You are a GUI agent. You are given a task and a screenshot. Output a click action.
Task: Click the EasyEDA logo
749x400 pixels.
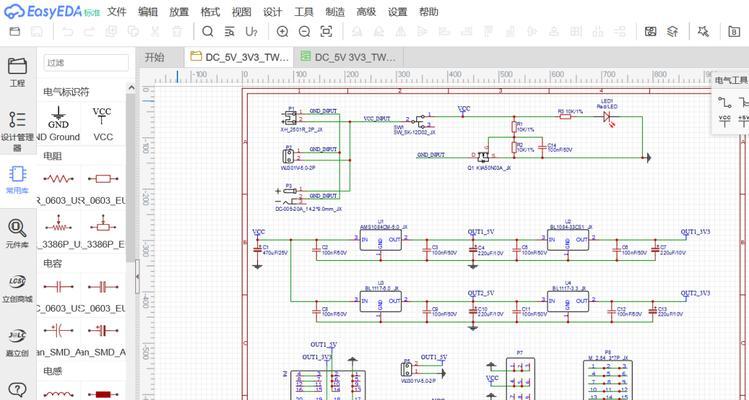coord(52,11)
